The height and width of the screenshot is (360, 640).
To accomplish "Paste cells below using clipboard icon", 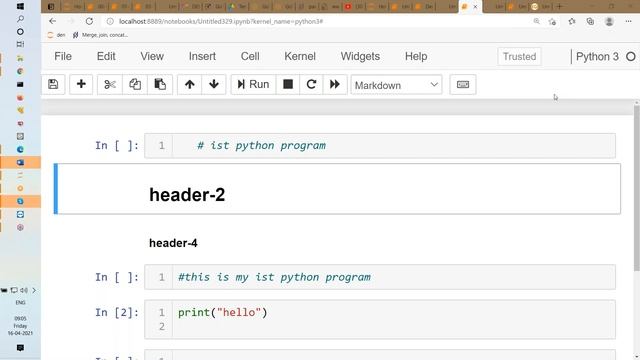I will [x=160, y=84].
